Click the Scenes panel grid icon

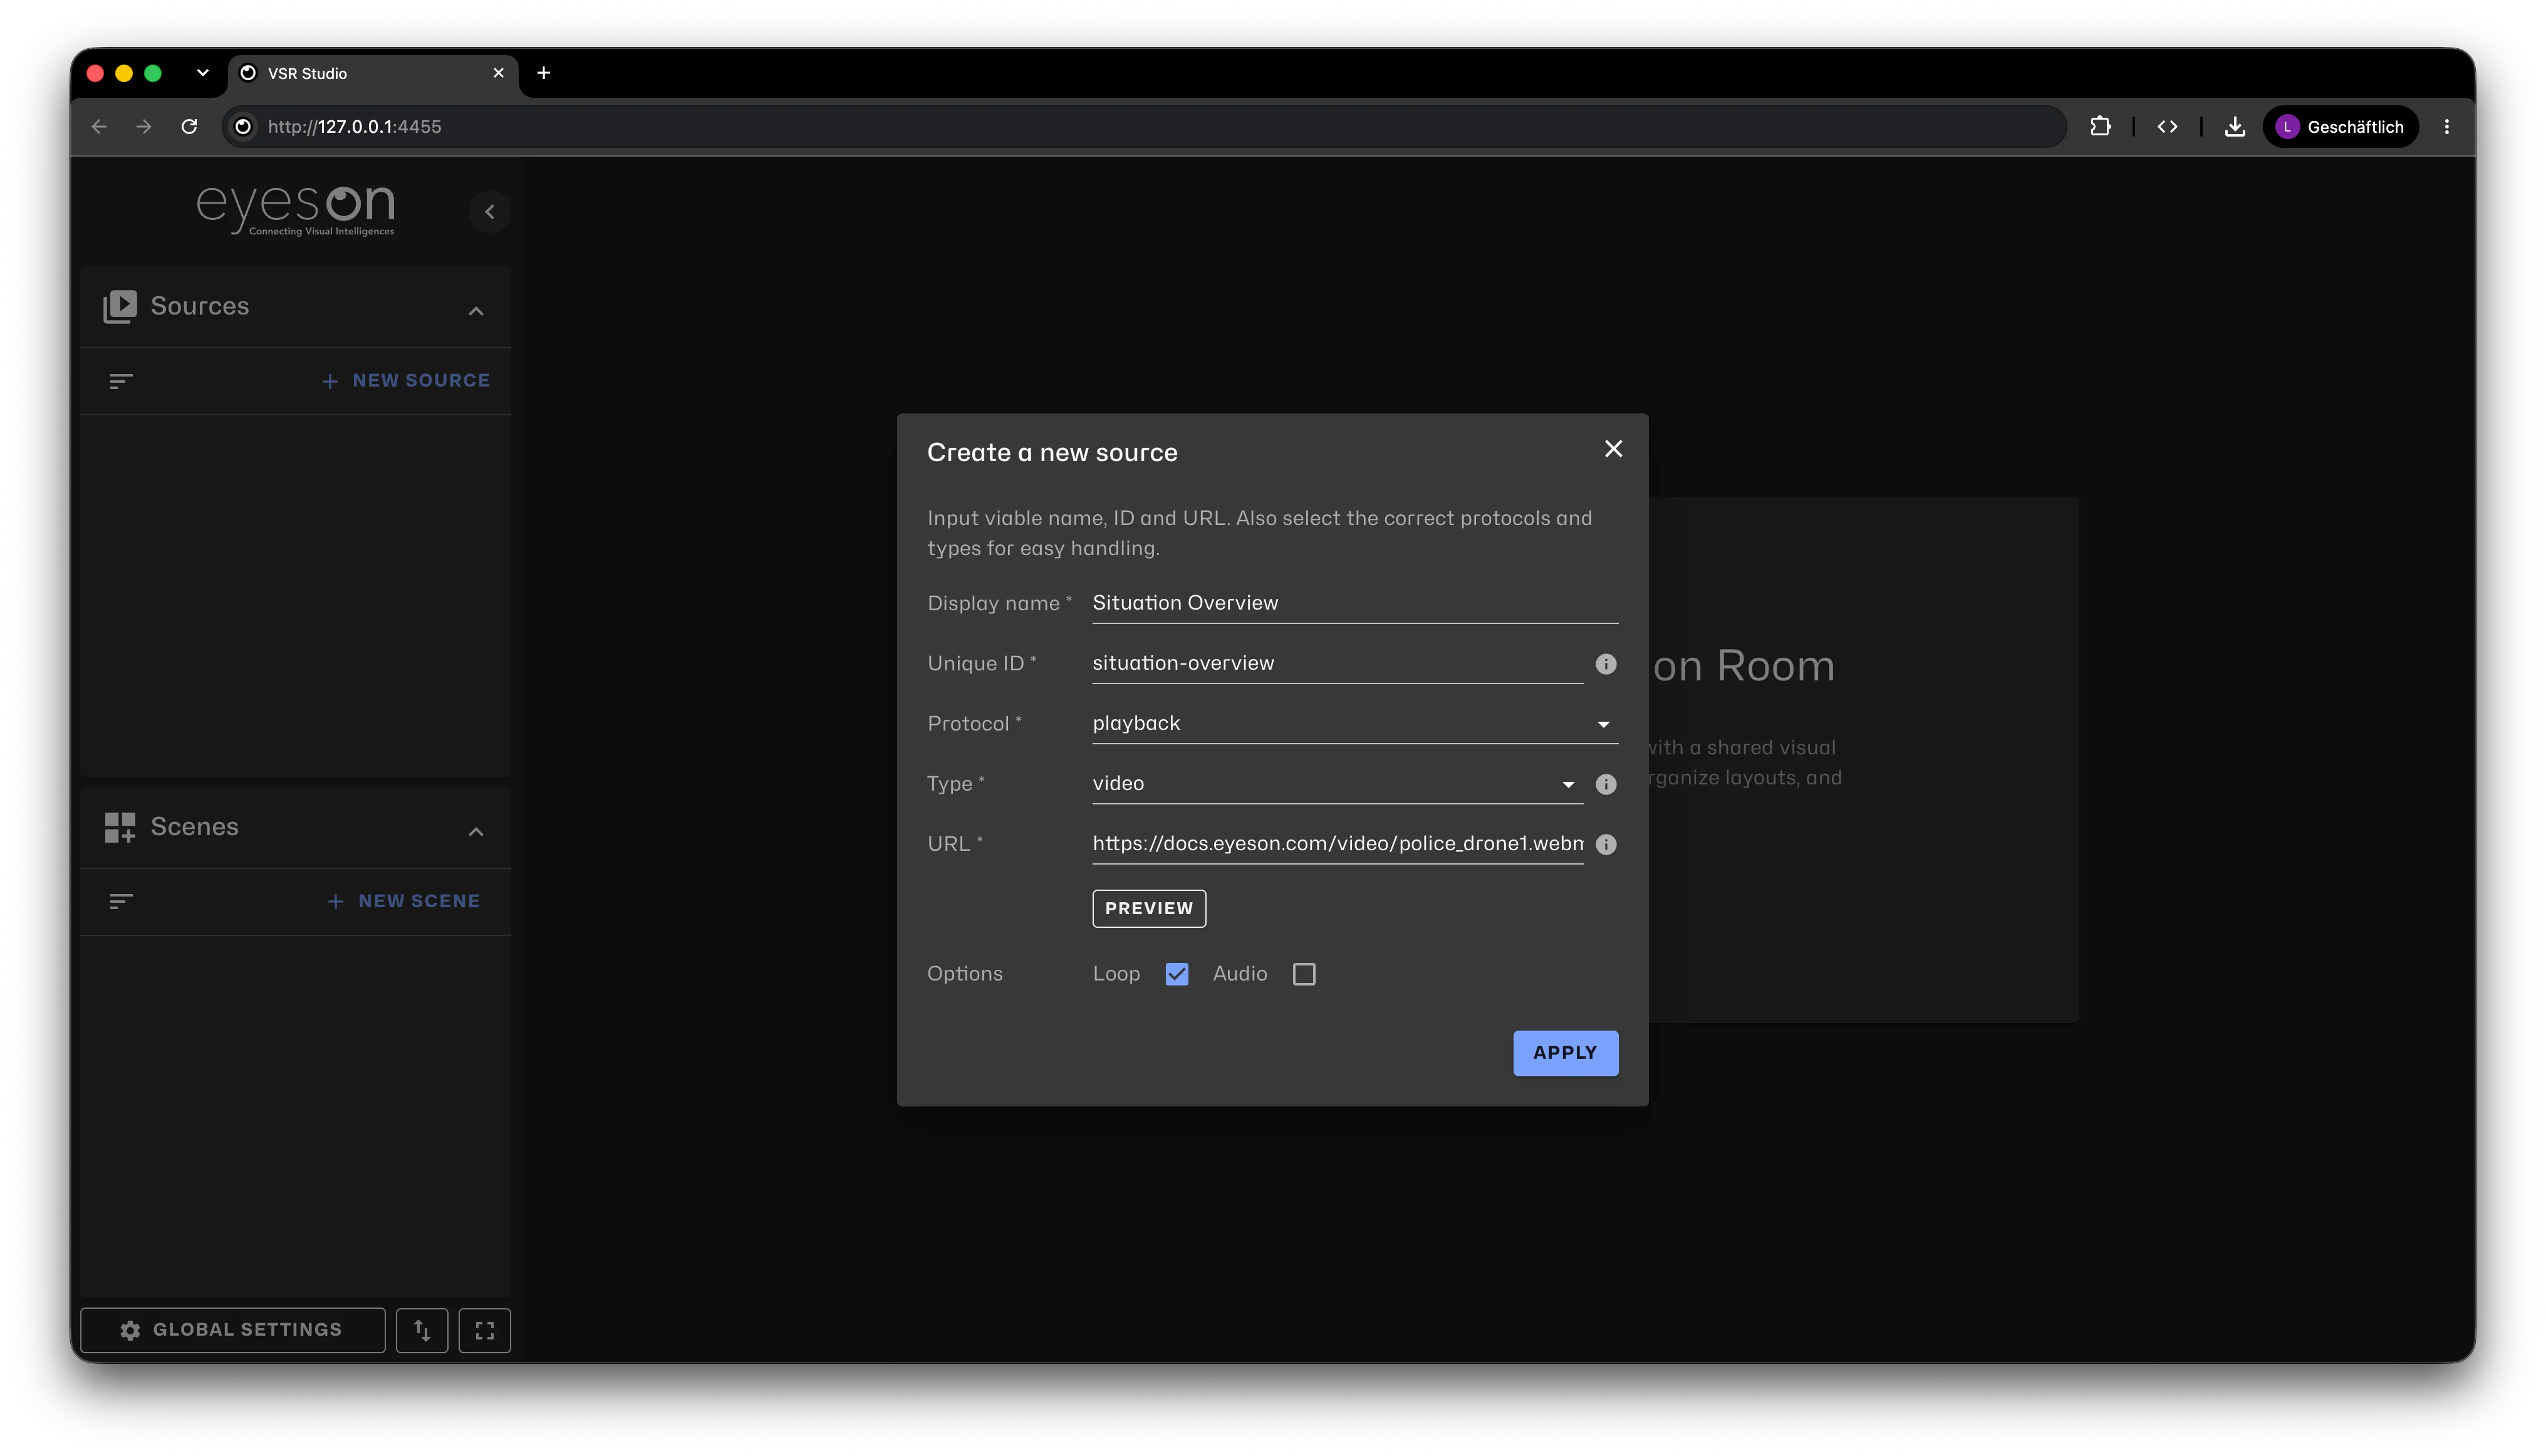(120, 827)
